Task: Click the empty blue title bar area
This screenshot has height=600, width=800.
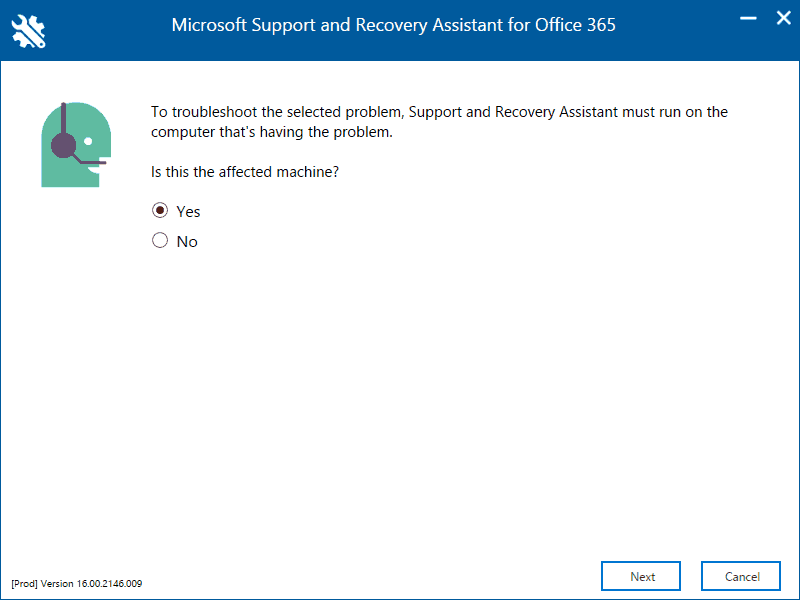Action: (680, 40)
